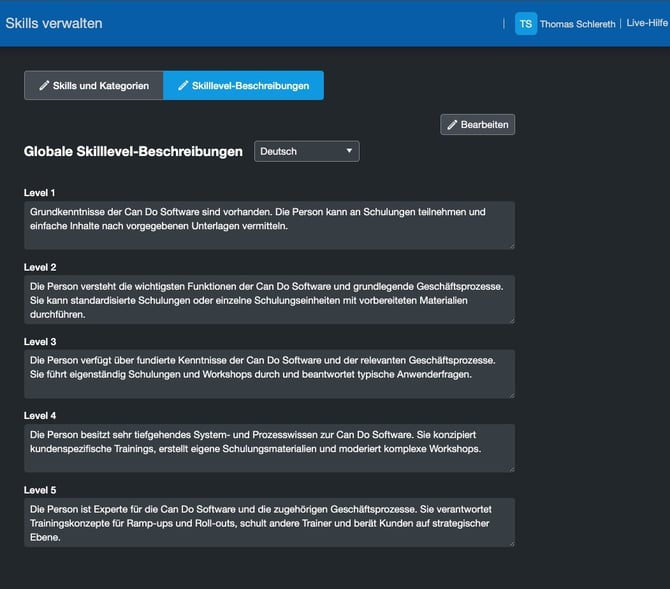Open the Deutsch language dropdown
Screen dimensions: 670x589
307,152
